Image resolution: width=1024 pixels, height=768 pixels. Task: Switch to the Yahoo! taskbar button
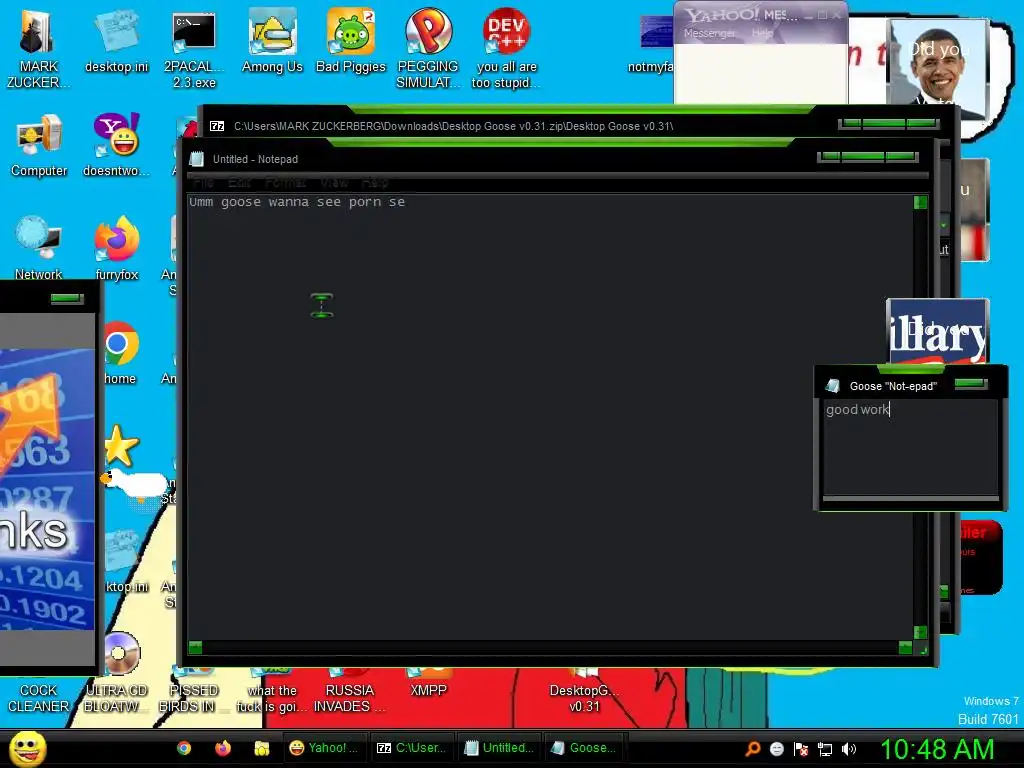point(324,748)
